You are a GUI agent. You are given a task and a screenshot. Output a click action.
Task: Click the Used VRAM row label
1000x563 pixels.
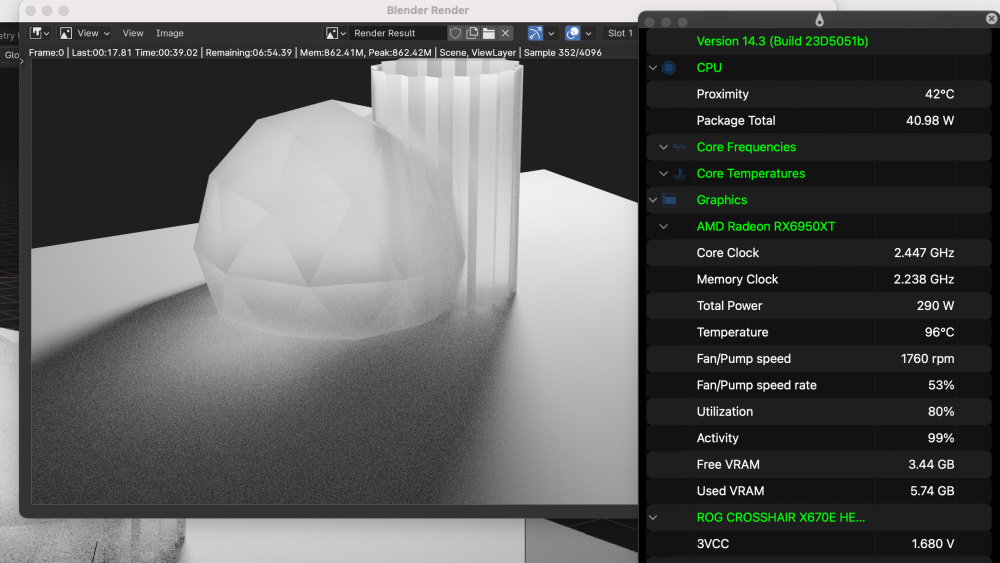730,491
